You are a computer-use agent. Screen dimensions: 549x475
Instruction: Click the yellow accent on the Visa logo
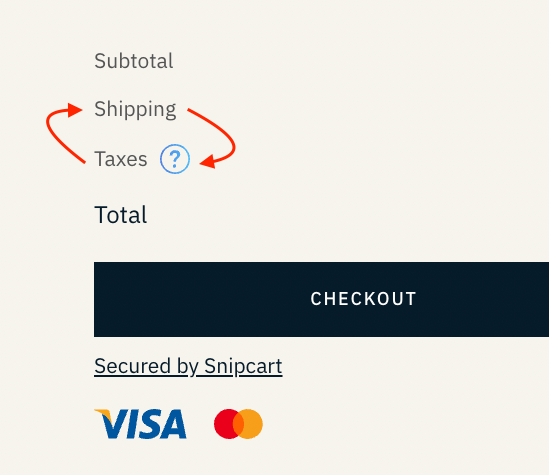tap(103, 415)
